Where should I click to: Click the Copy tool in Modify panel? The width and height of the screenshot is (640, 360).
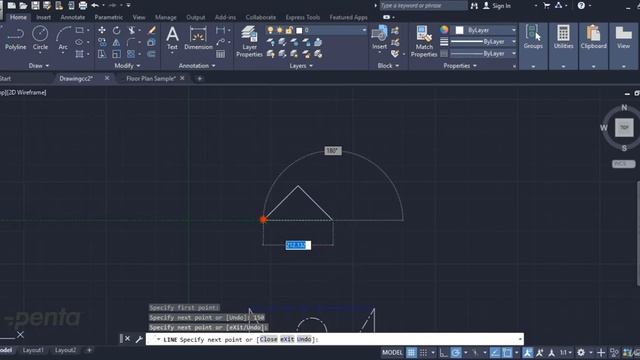point(102,42)
